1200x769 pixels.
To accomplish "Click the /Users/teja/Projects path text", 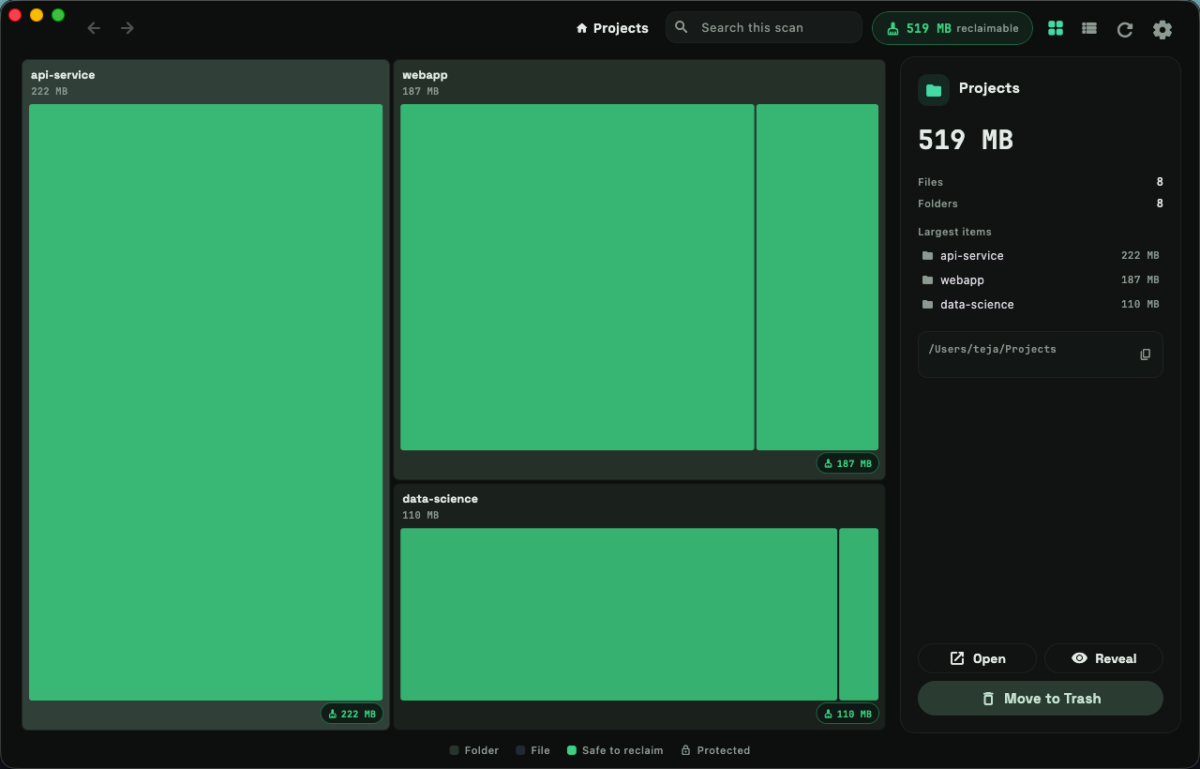I will coord(992,349).
